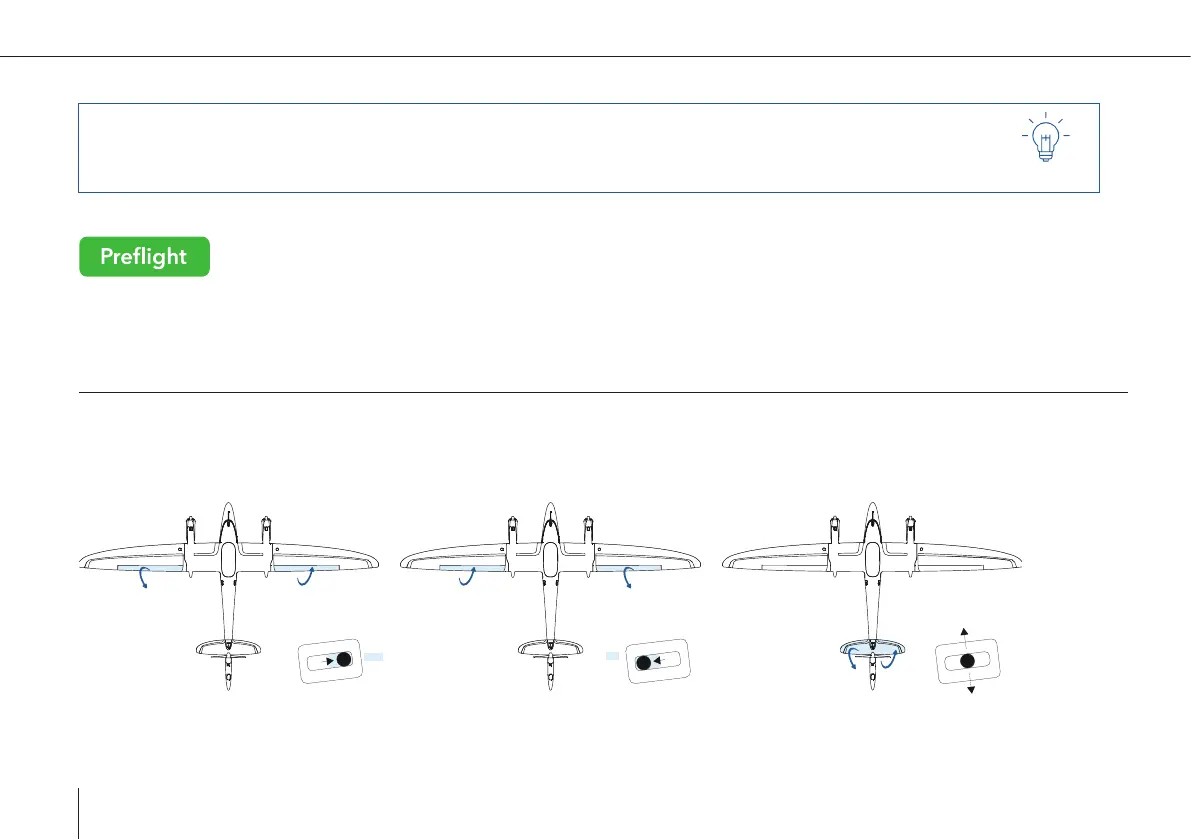Click the first aircraft top-view illustration
The image size is (1191, 839).
click(x=229, y=596)
